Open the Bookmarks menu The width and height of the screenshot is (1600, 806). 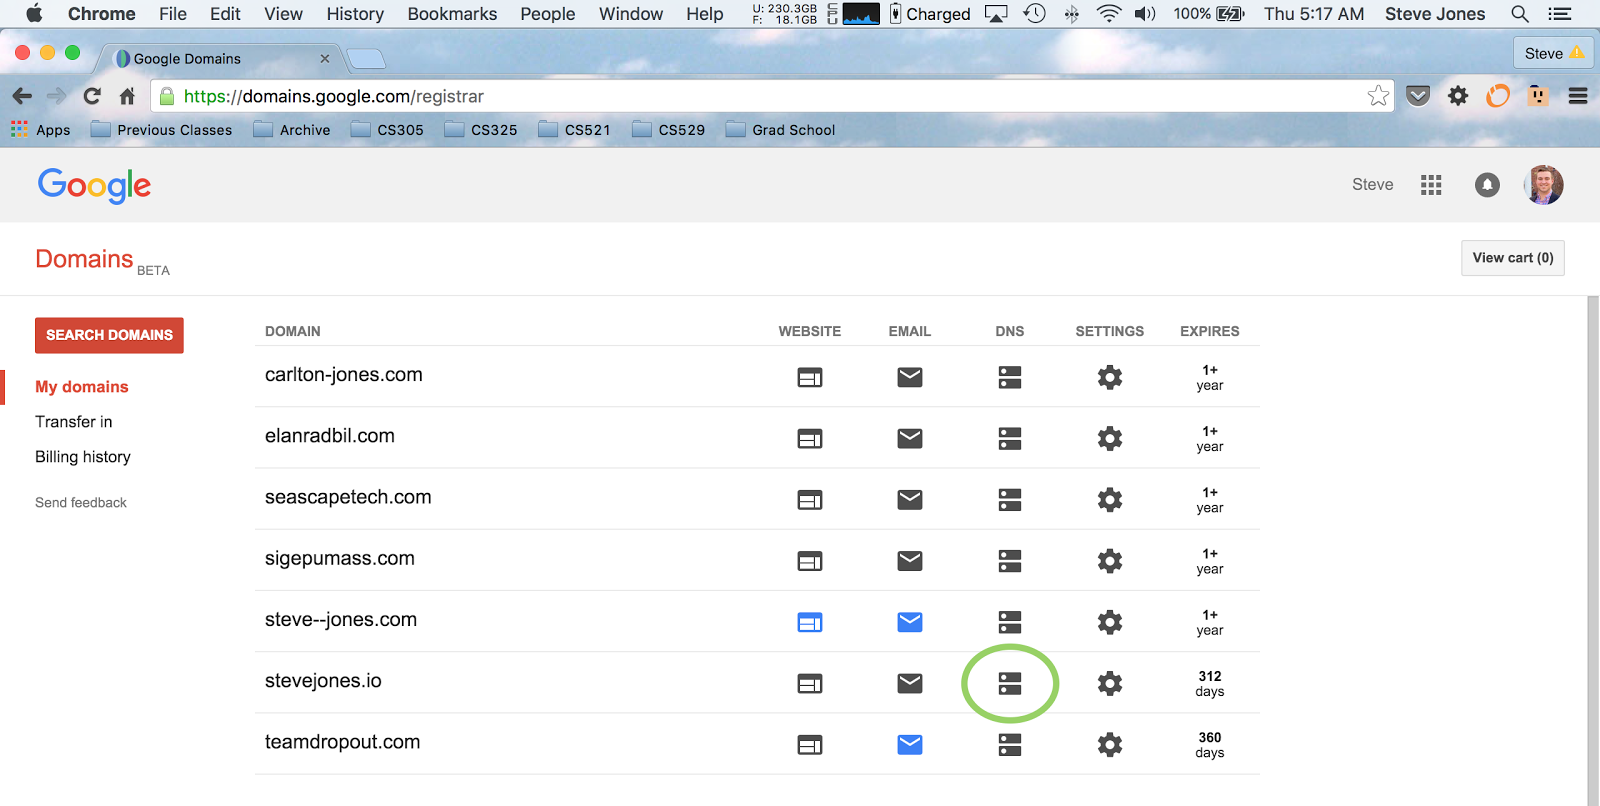pos(452,14)
